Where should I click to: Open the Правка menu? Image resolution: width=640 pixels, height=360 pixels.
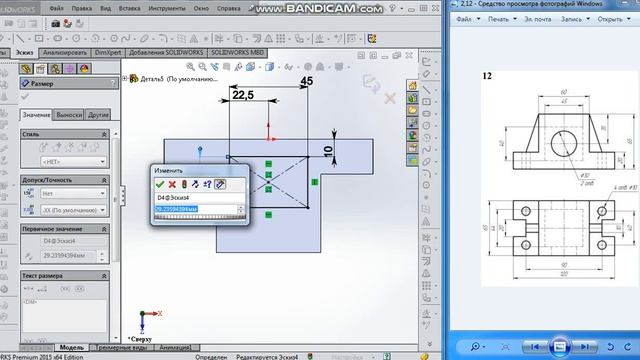pyautogui.click(x=82, y=8)
